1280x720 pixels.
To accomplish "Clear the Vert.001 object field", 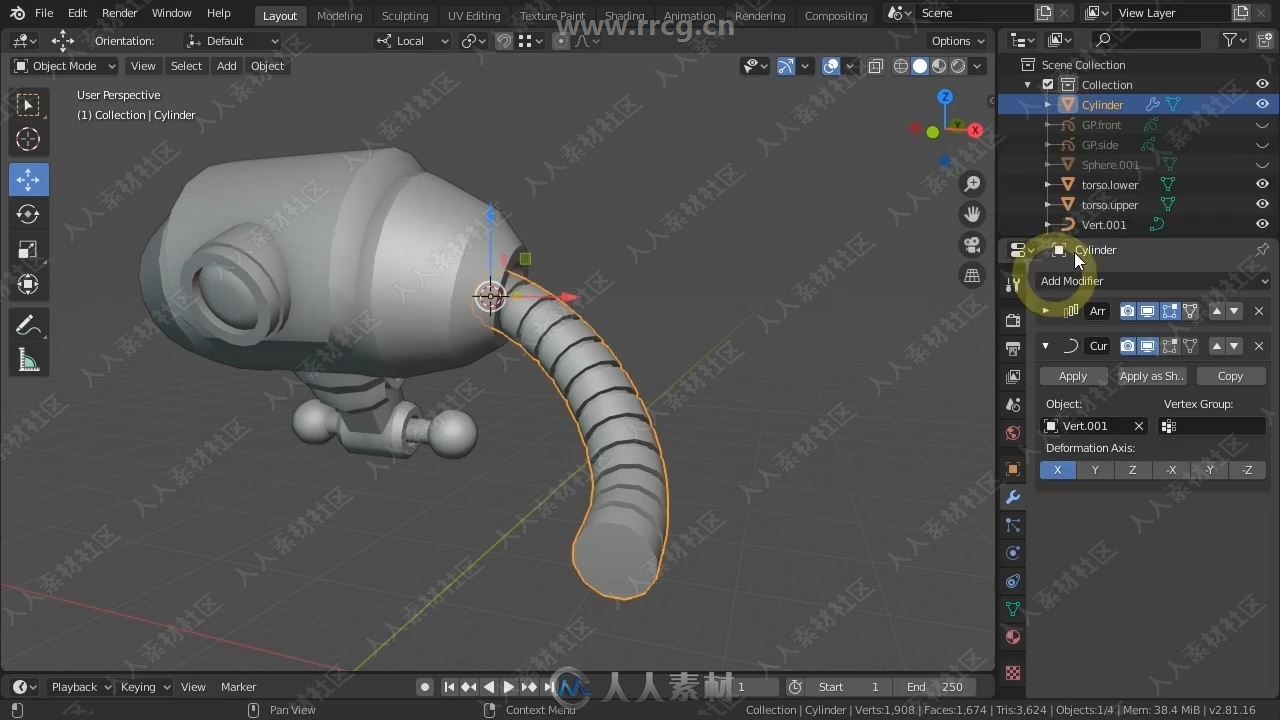I will pos(1138,426).
